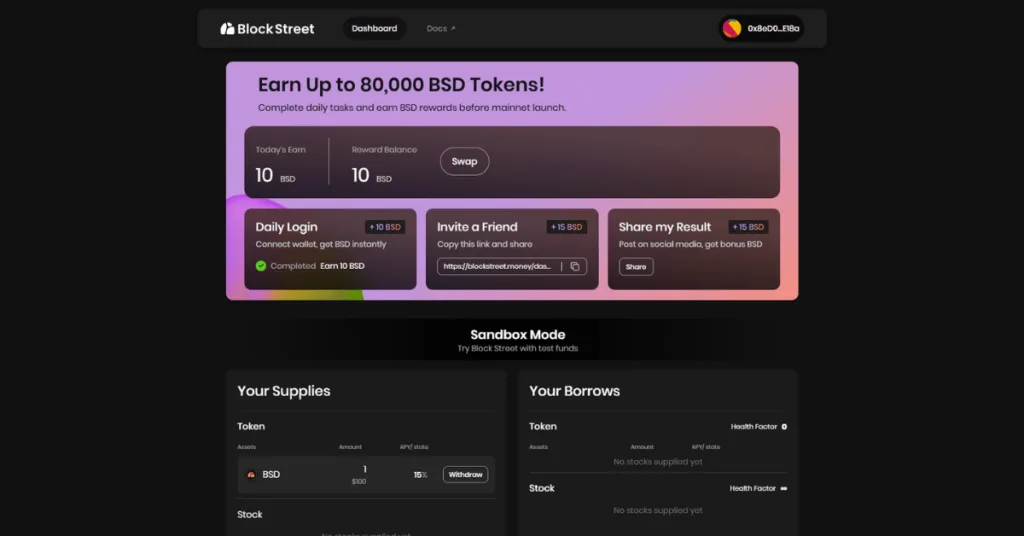Withdraw the BSD supply
This screenshot has height=536, width=1024.
pyautogui.click(x=466, y=475)
